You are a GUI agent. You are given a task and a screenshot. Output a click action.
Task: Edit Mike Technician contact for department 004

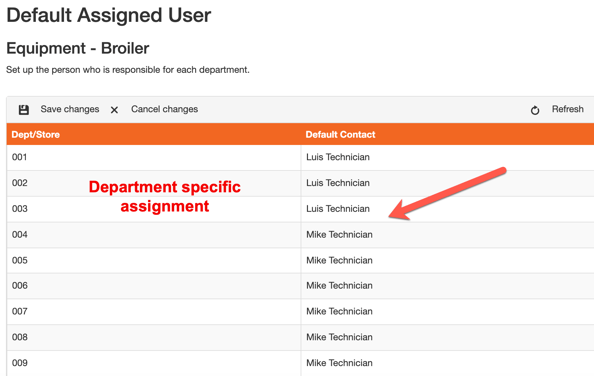[448, 235]
